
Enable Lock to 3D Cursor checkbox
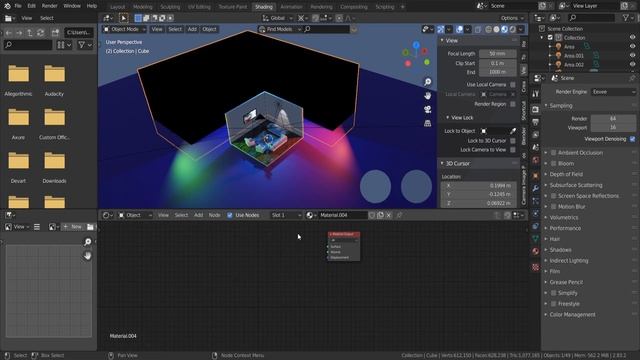coord(513,140)
